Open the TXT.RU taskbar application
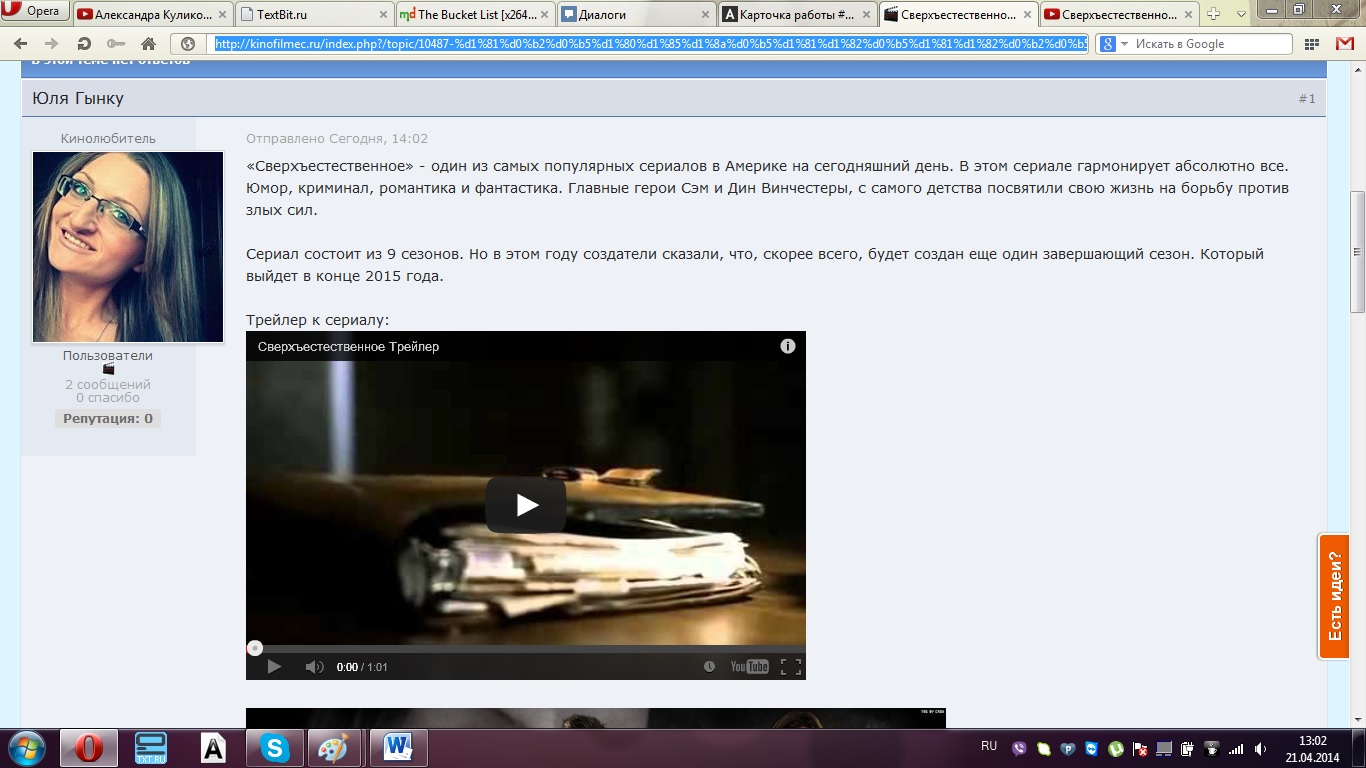Screen dimensions: 1366x768 coord(151,748)
